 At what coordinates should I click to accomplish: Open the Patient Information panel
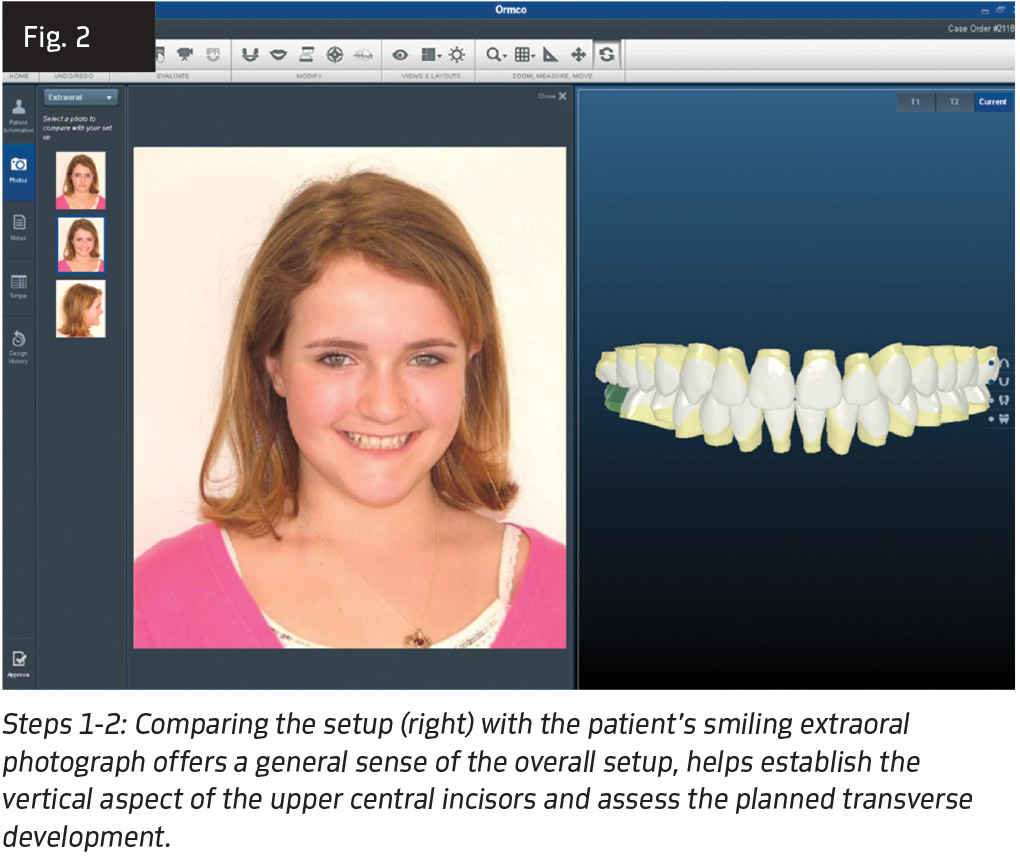point(18,111)
